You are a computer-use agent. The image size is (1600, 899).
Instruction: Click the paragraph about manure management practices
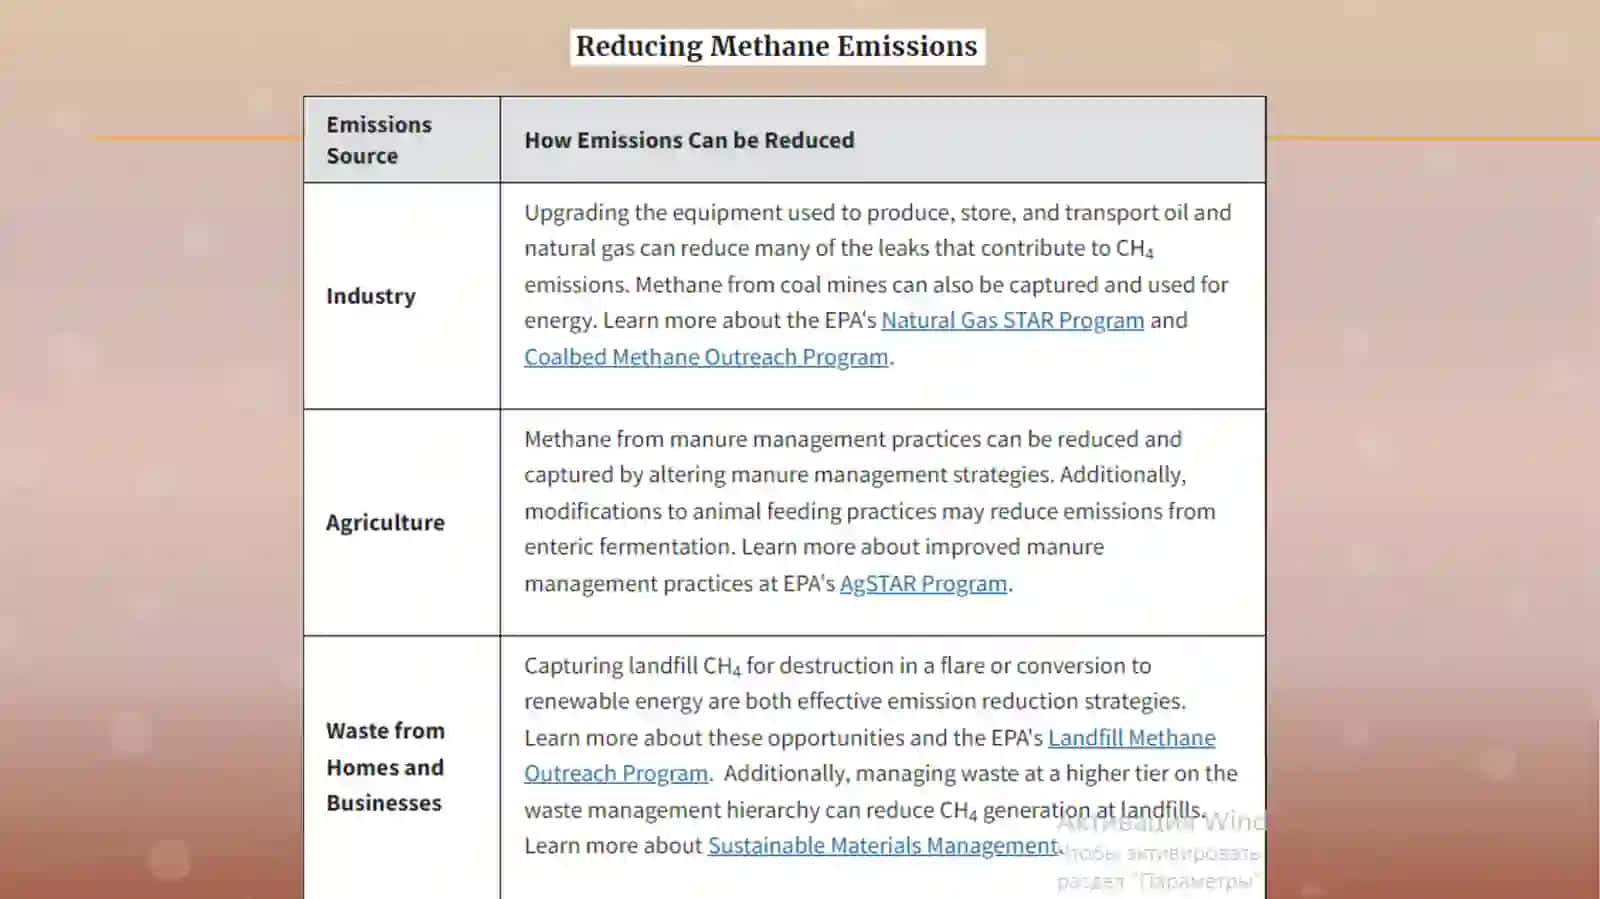(870, 511)
